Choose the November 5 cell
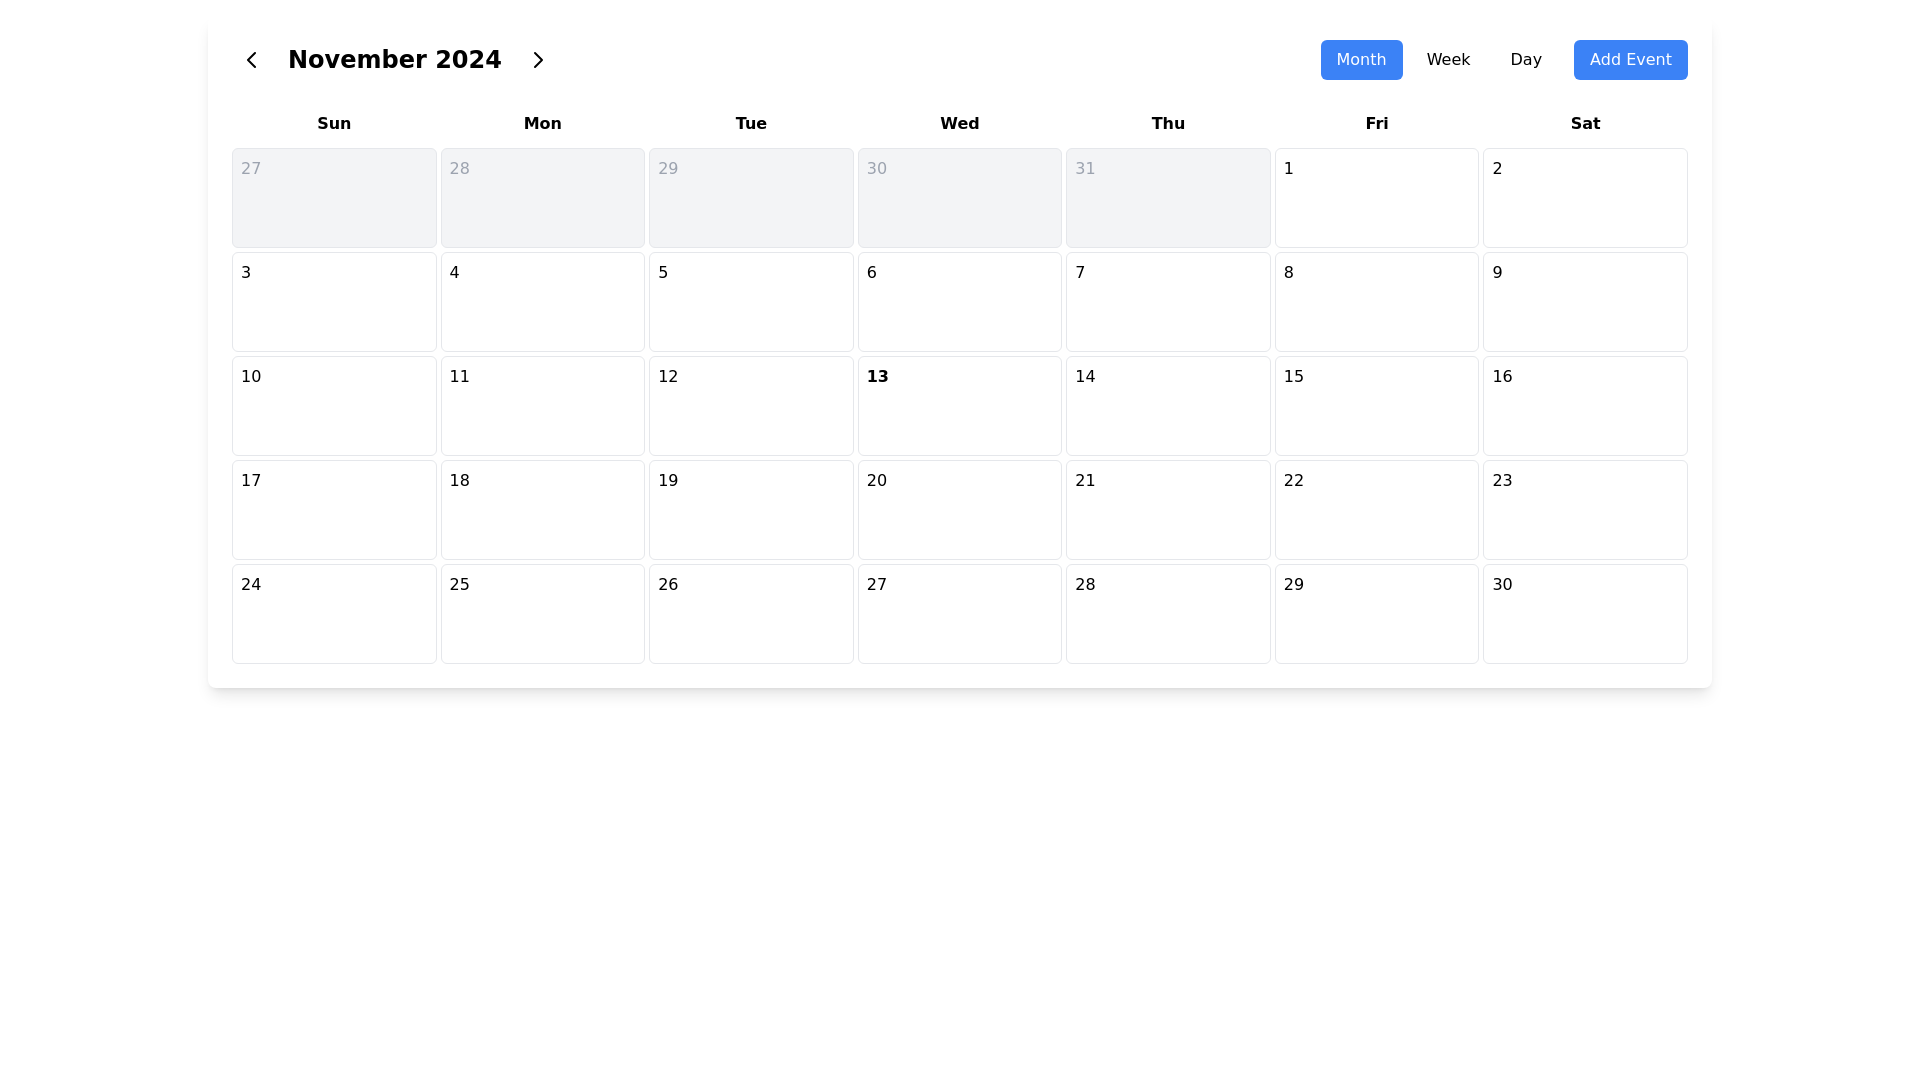Viewport: 1920px width, 1080px height. click(750, 301)
